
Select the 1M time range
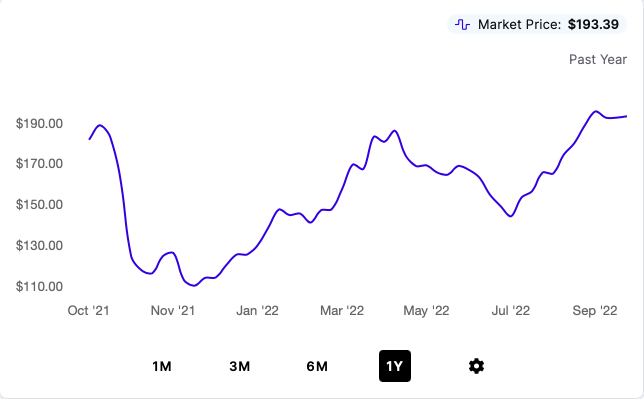(x=162, y=366)
